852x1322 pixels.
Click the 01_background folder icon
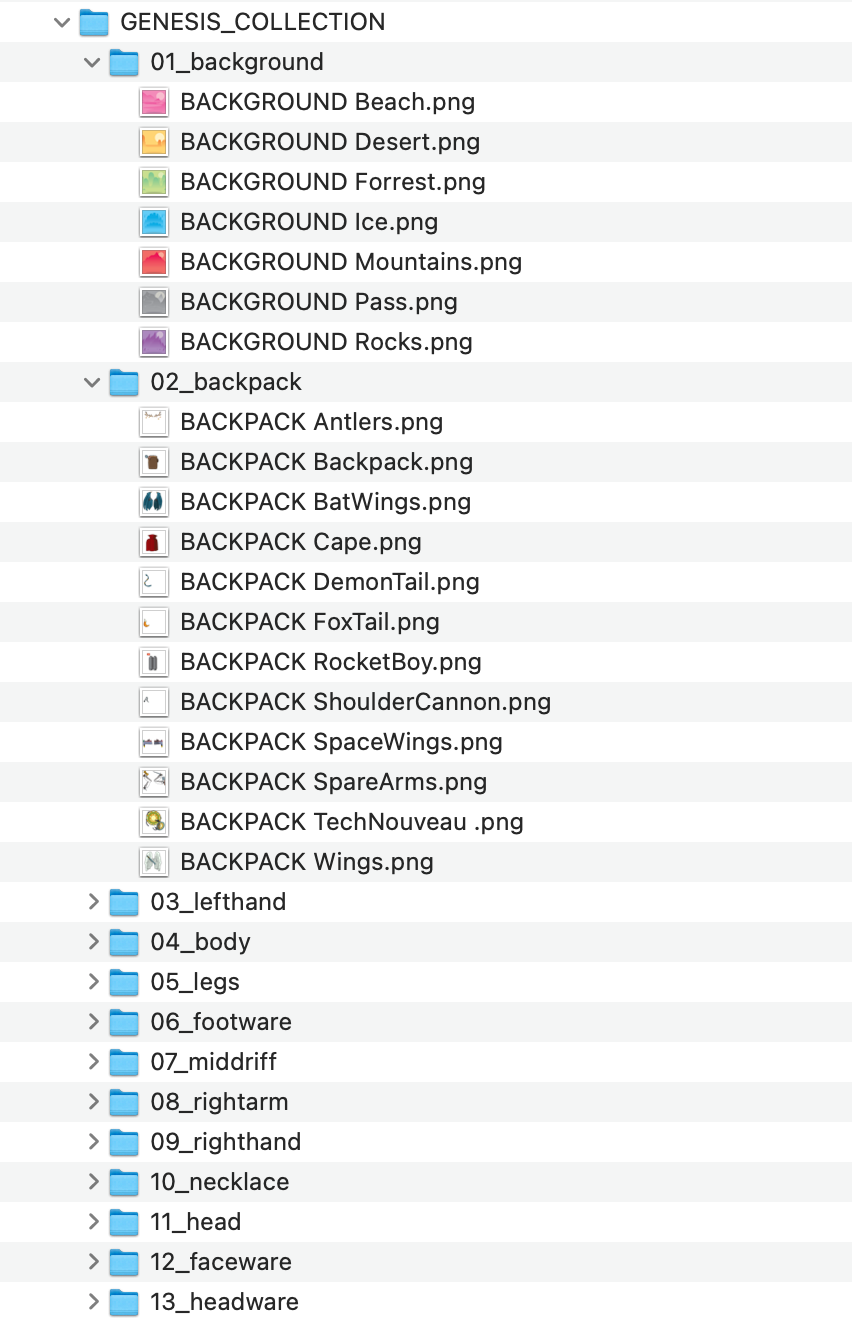[123, 62]
